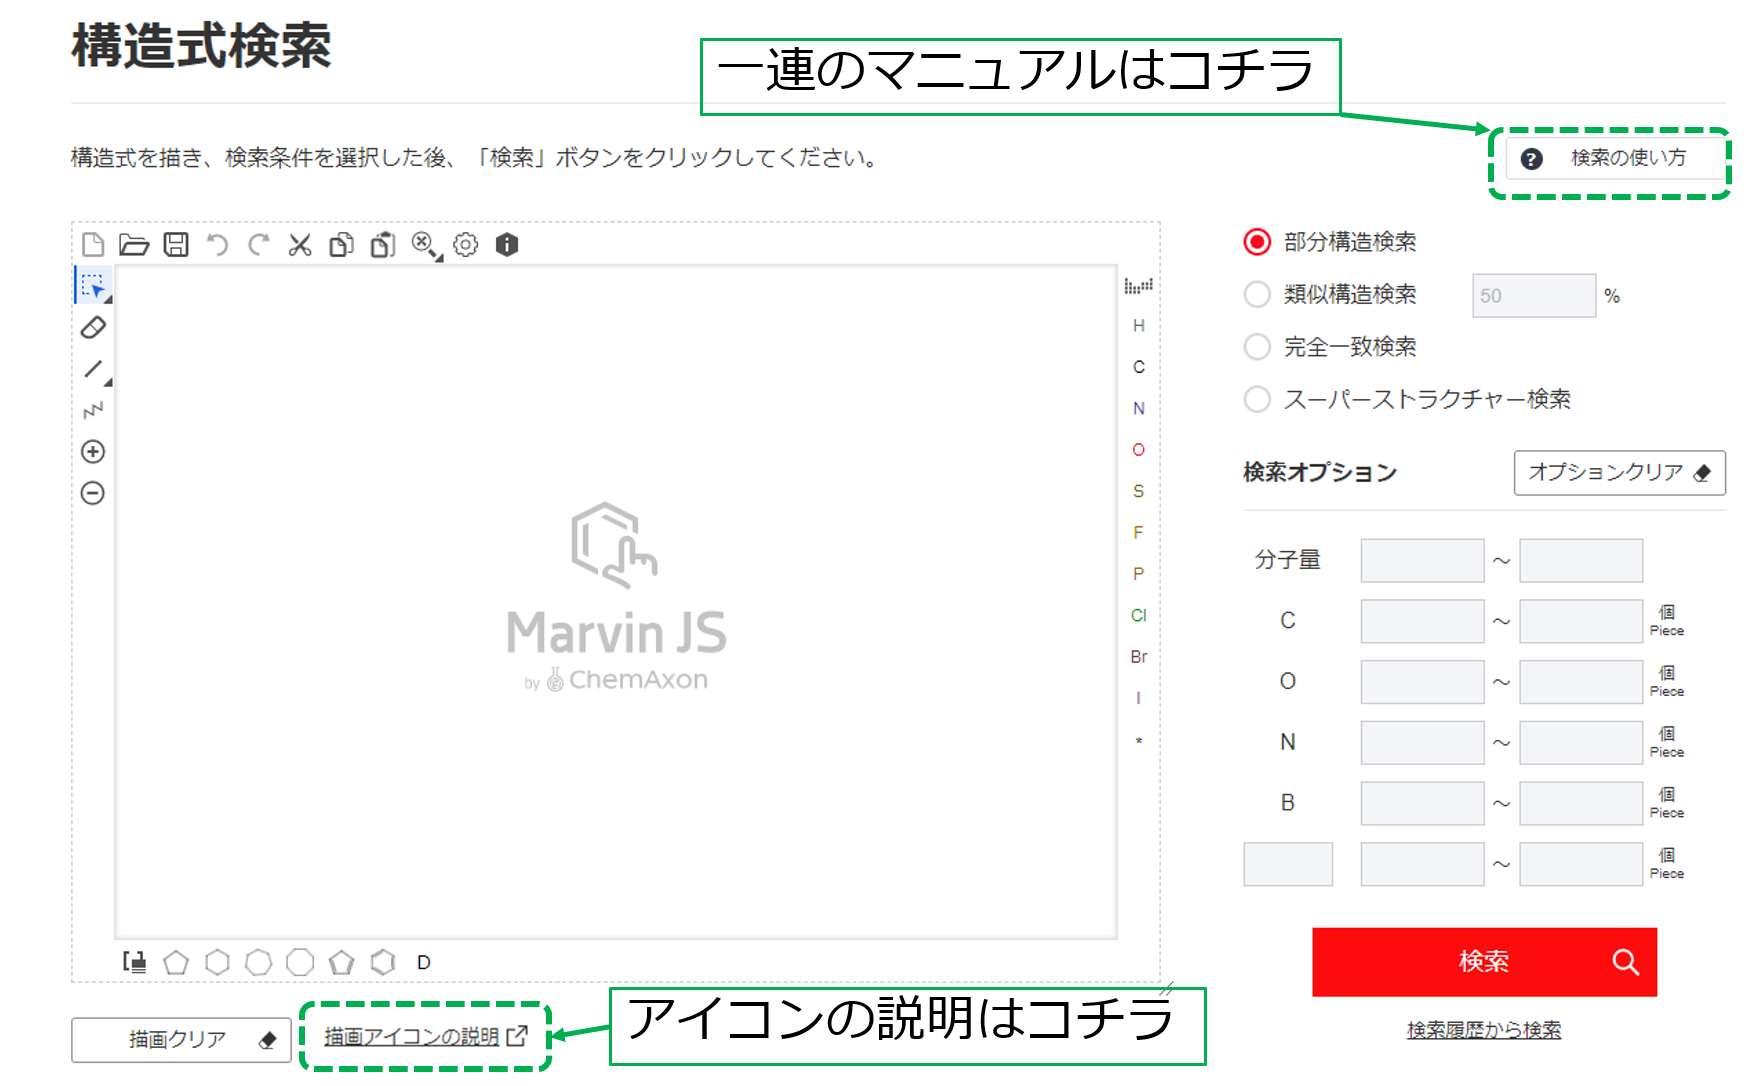Open Marvin JS settings gear
Viewport: 1763px width, 1086px height.
tap(466, 245)
